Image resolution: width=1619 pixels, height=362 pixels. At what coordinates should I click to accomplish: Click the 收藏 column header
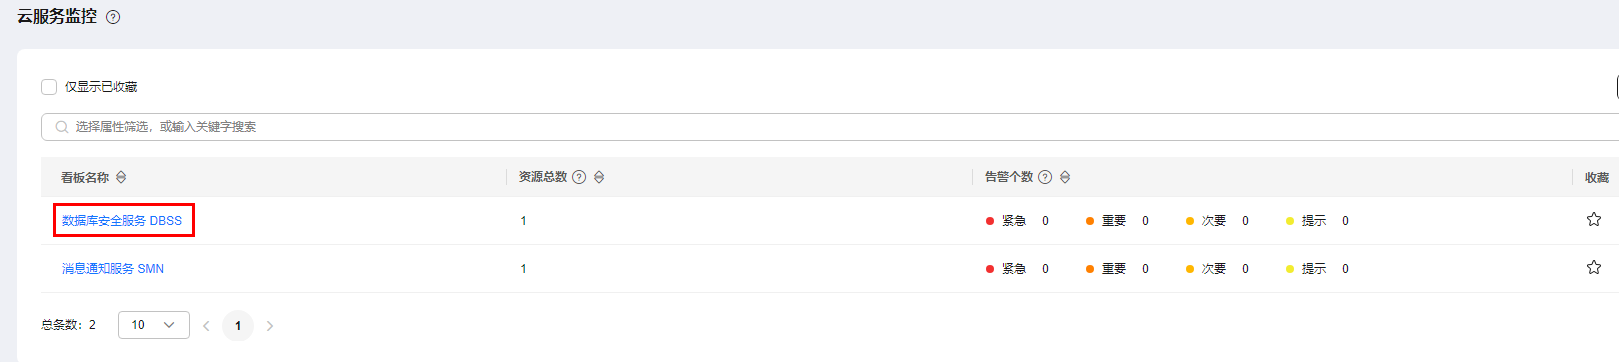coord(1597,178)
